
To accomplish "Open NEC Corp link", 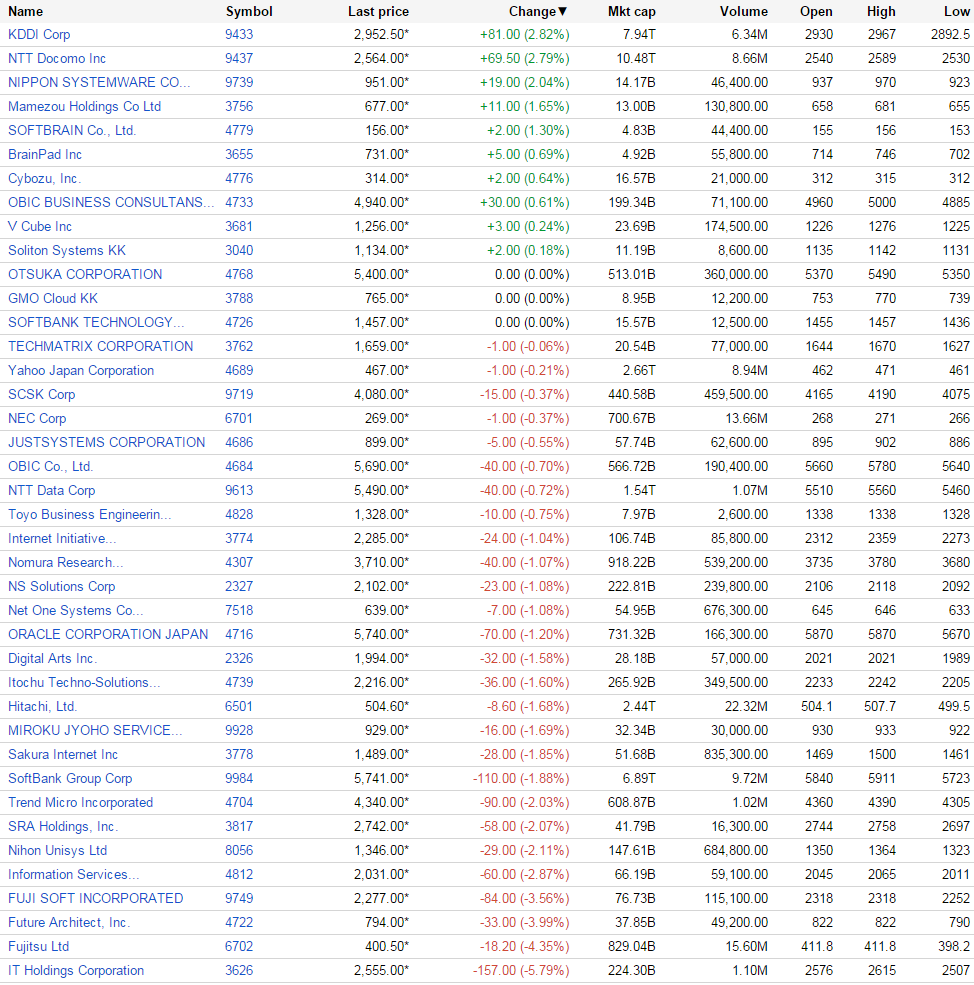I will 37,418.
